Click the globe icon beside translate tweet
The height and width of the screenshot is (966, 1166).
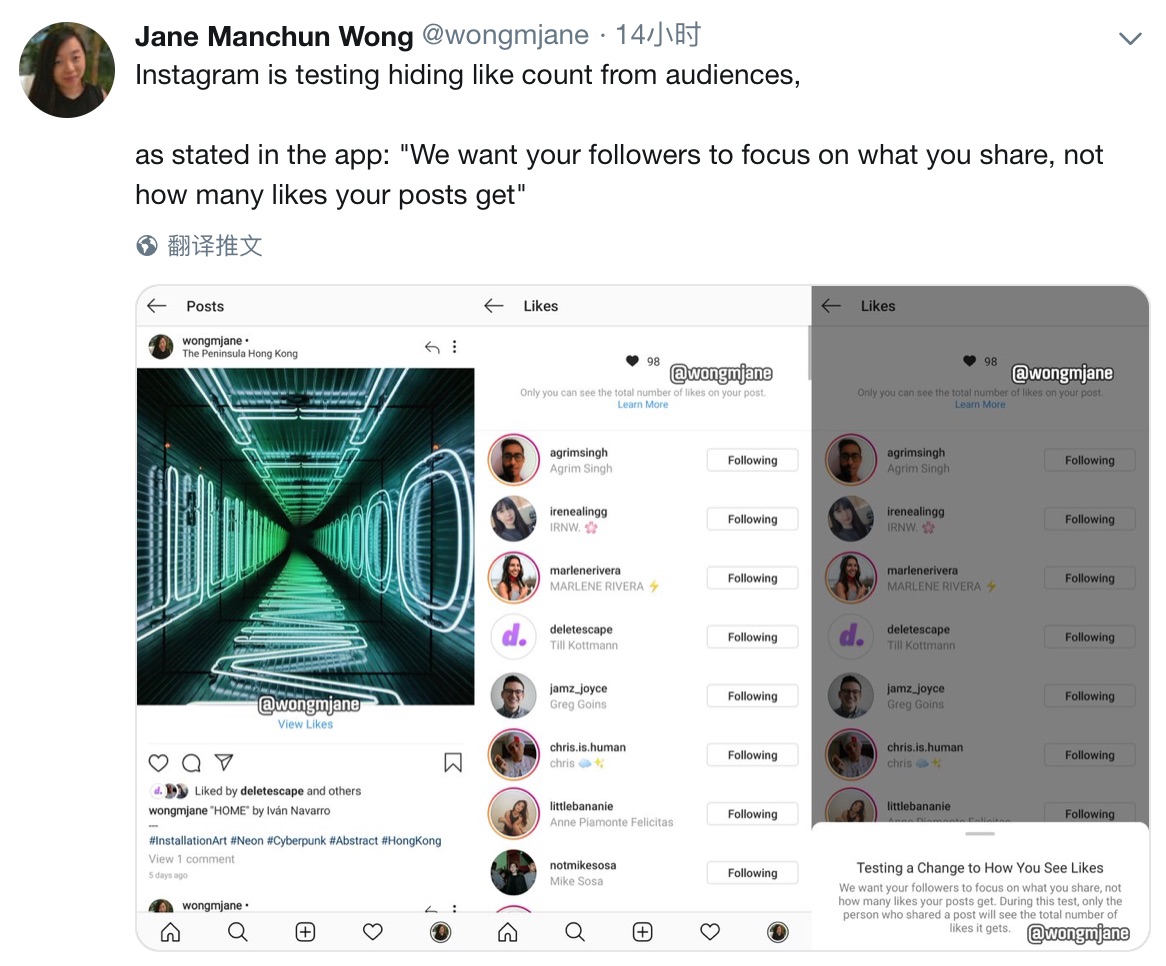point(147,246)
